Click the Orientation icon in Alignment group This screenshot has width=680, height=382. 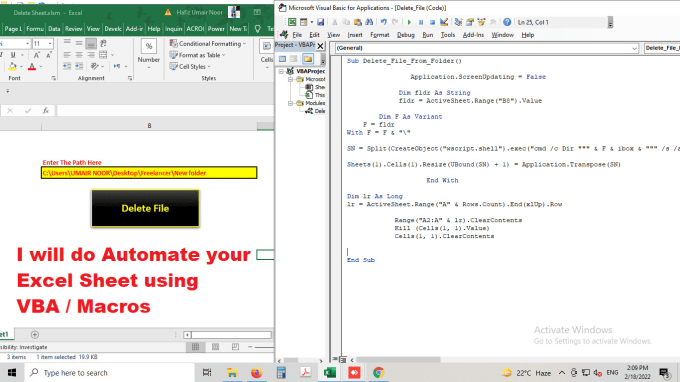pyautogui.click(x=95, y=66)
